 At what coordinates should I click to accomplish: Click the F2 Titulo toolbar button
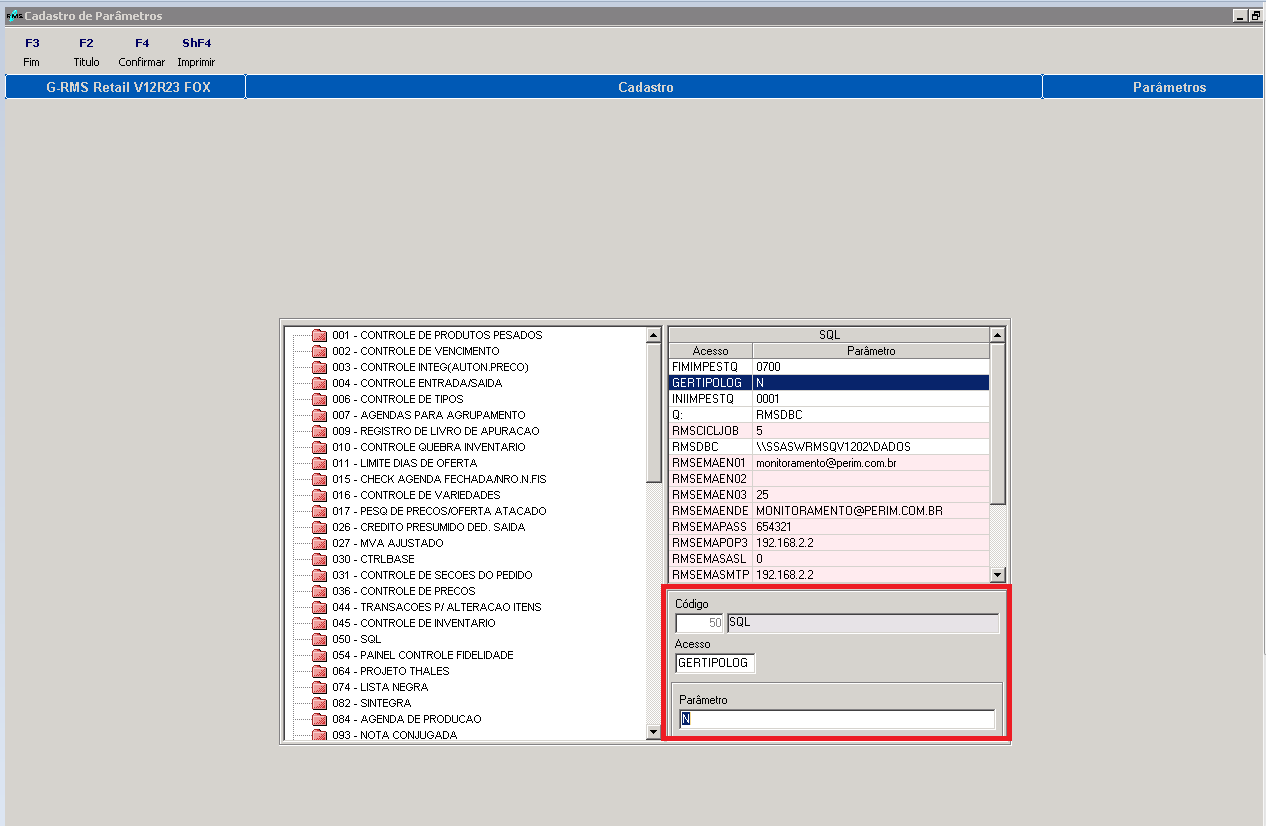(86, 52)
